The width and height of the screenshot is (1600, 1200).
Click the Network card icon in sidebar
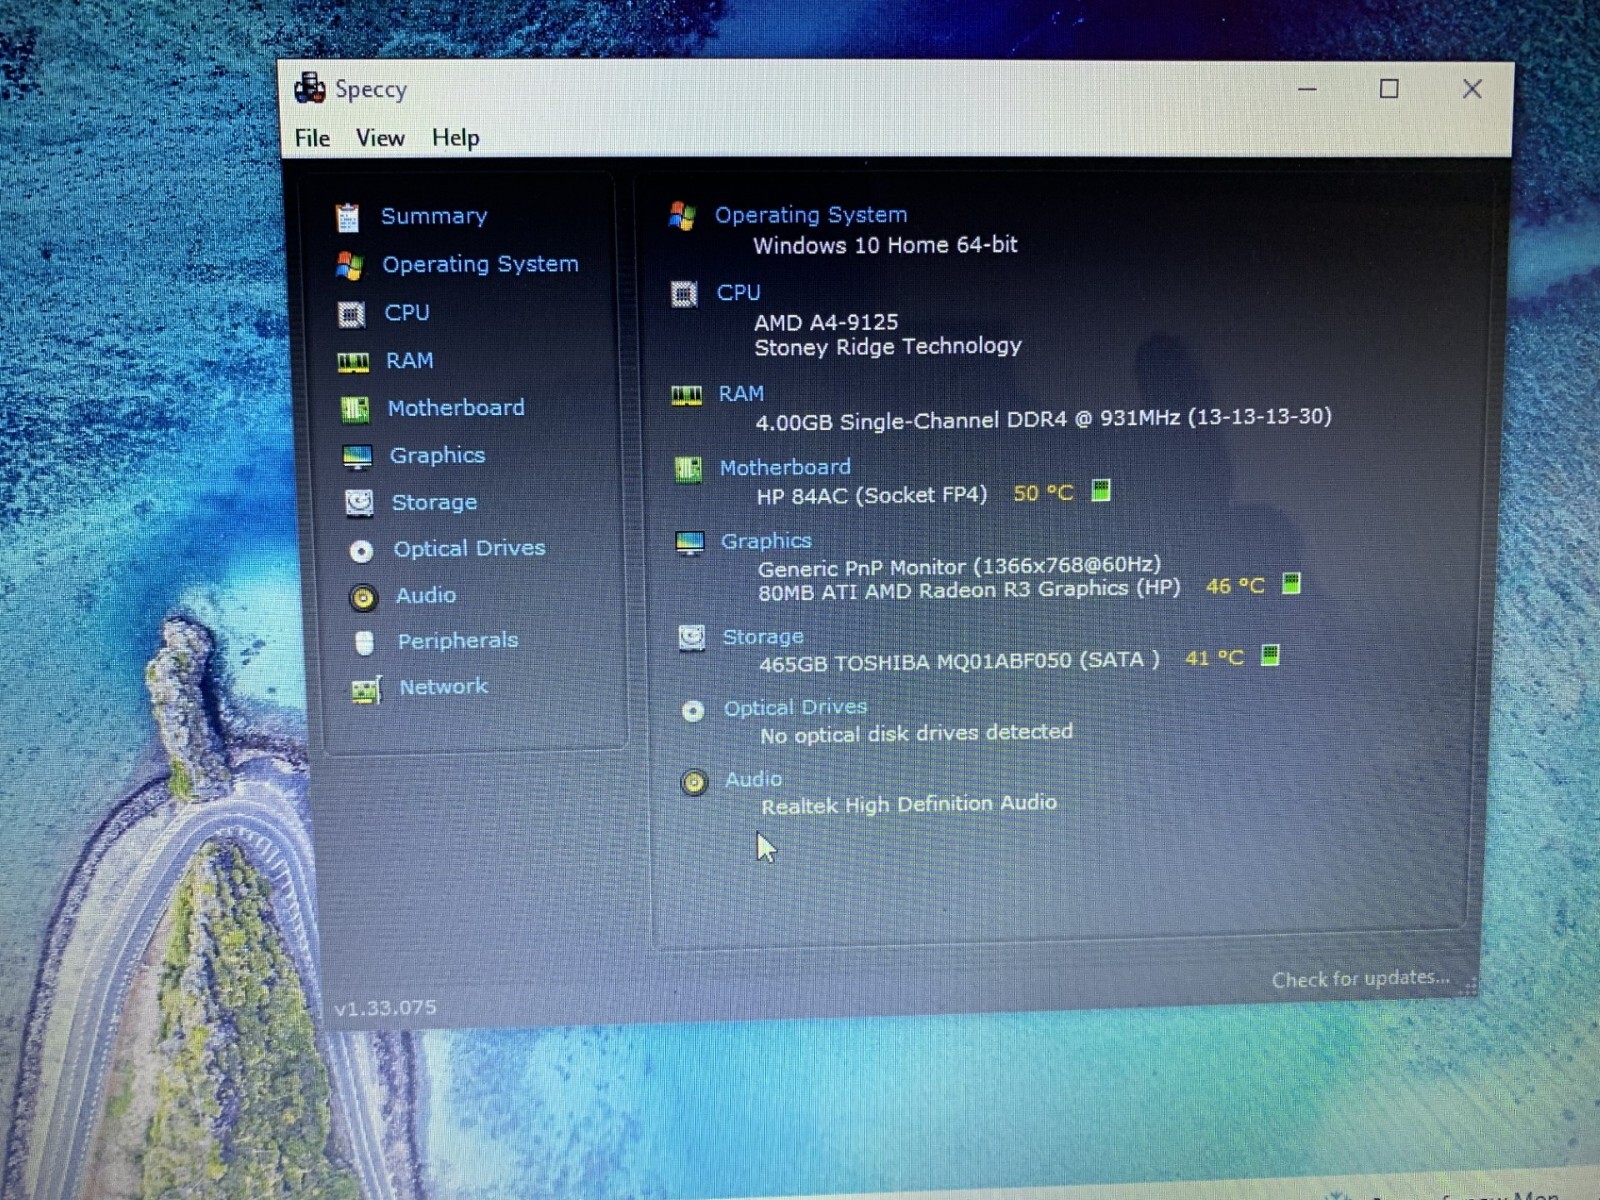366,689
